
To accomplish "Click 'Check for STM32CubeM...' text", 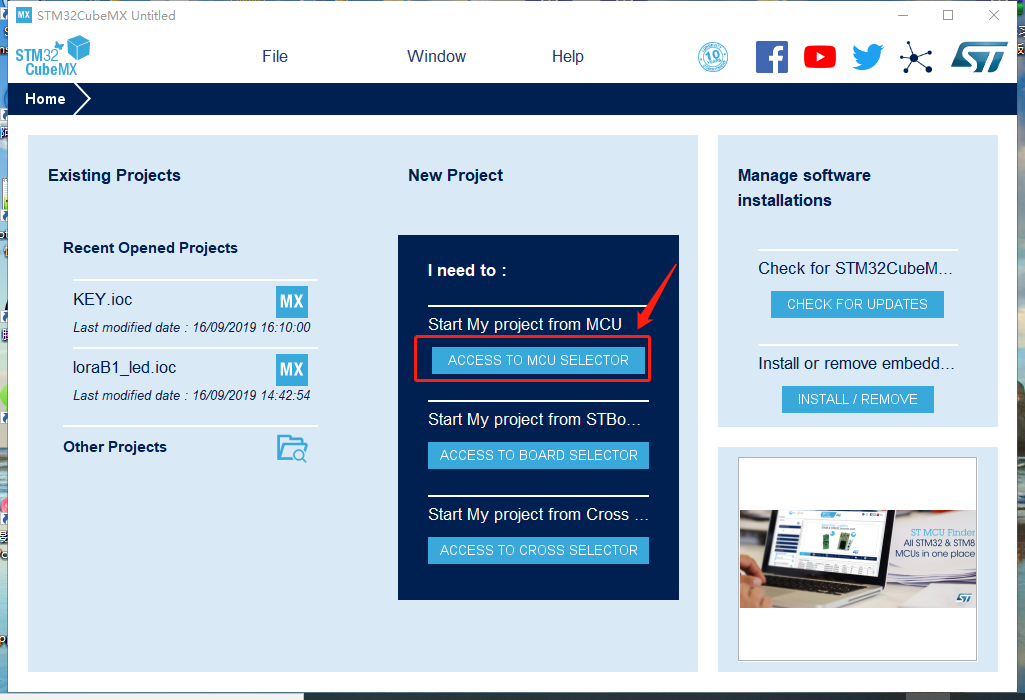I will coord(855,269).
